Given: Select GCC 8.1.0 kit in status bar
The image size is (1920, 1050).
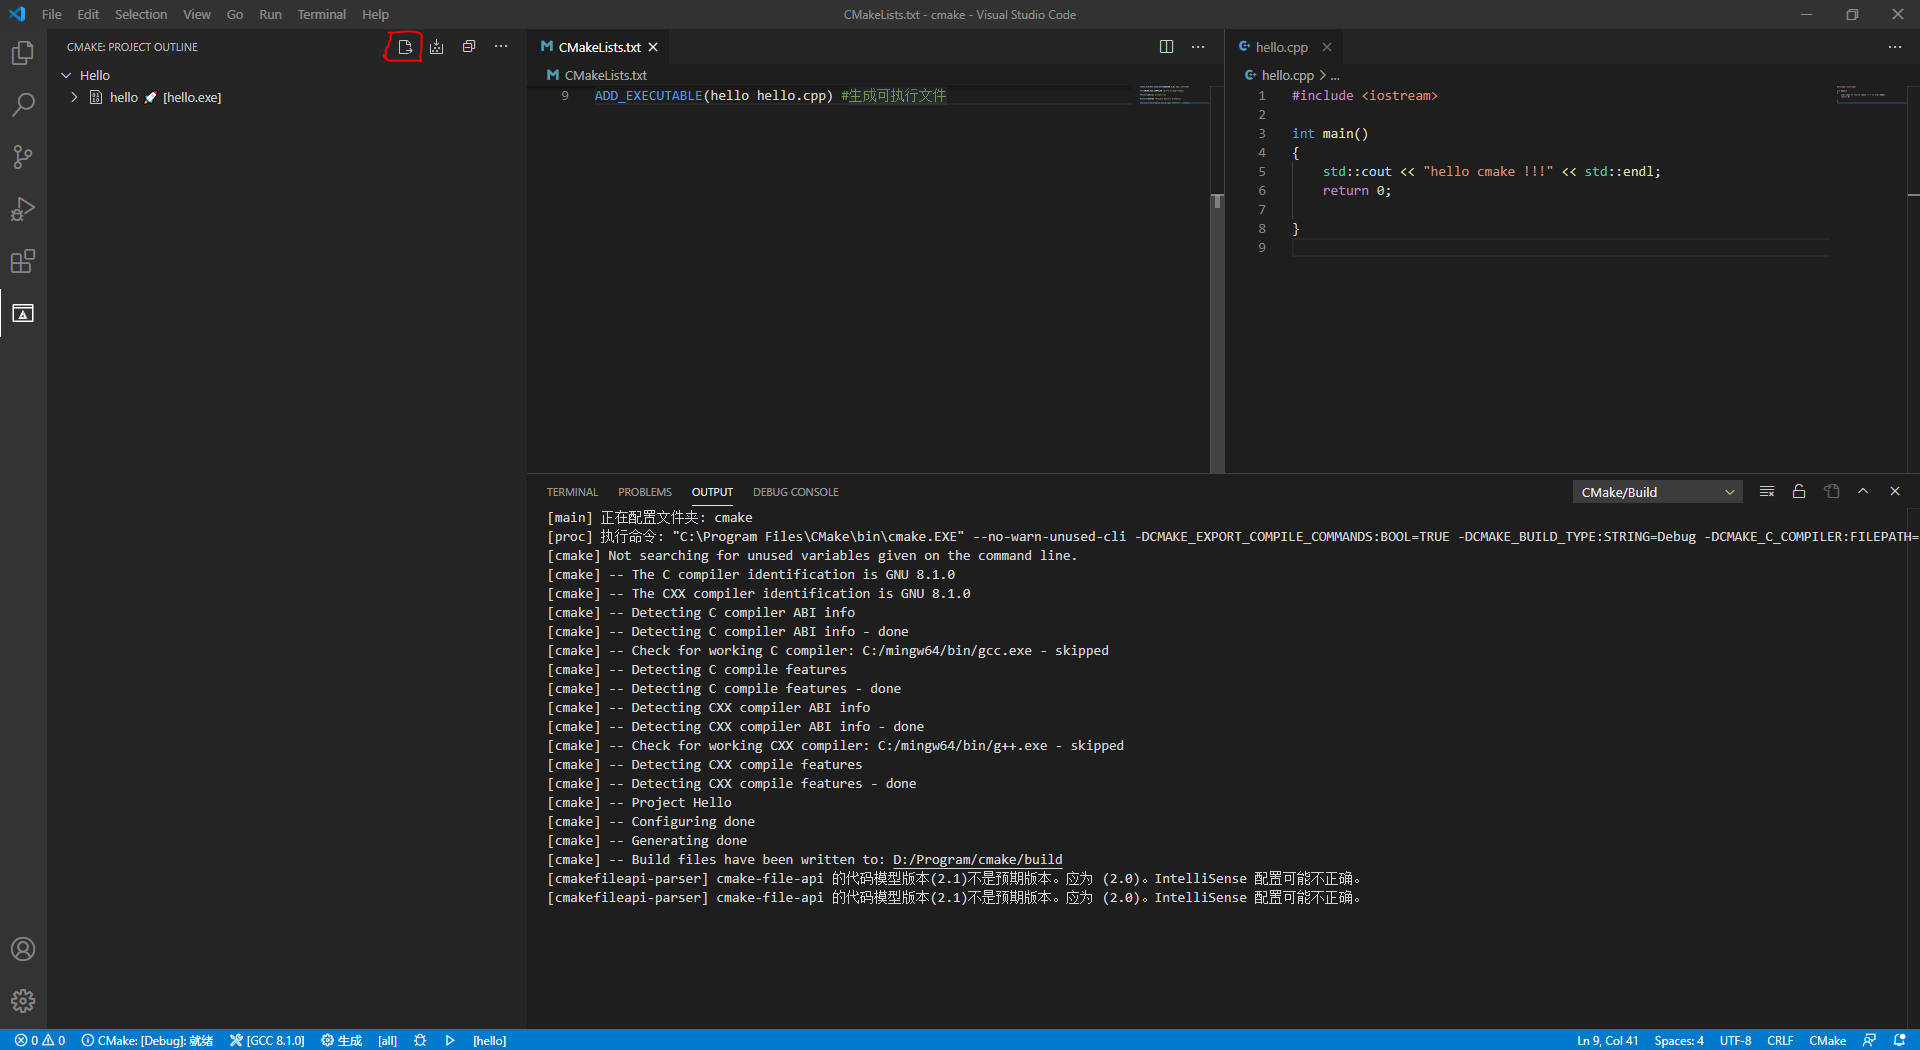Looking at the screenshot, I should [267, 1040].
